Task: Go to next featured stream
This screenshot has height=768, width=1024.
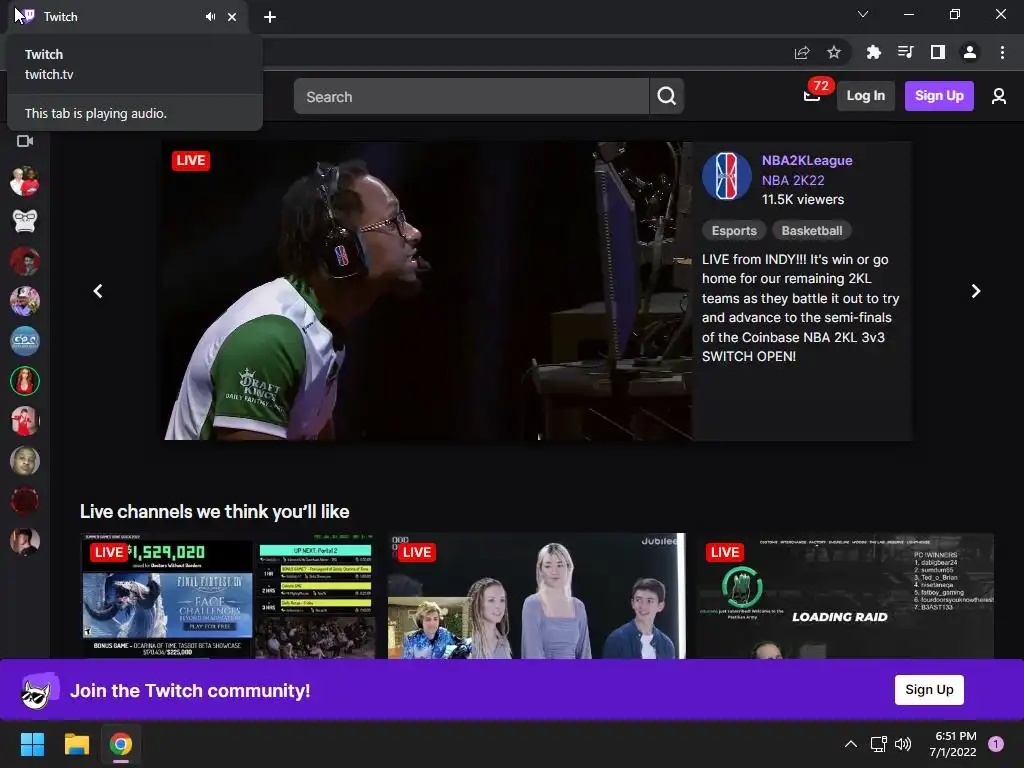Action: (976, 291)
